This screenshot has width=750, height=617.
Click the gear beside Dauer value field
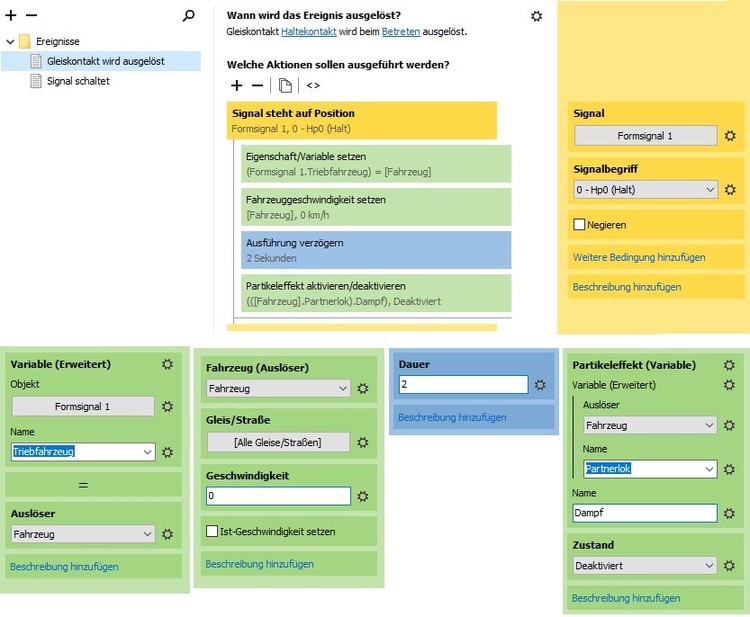(540, 385)
